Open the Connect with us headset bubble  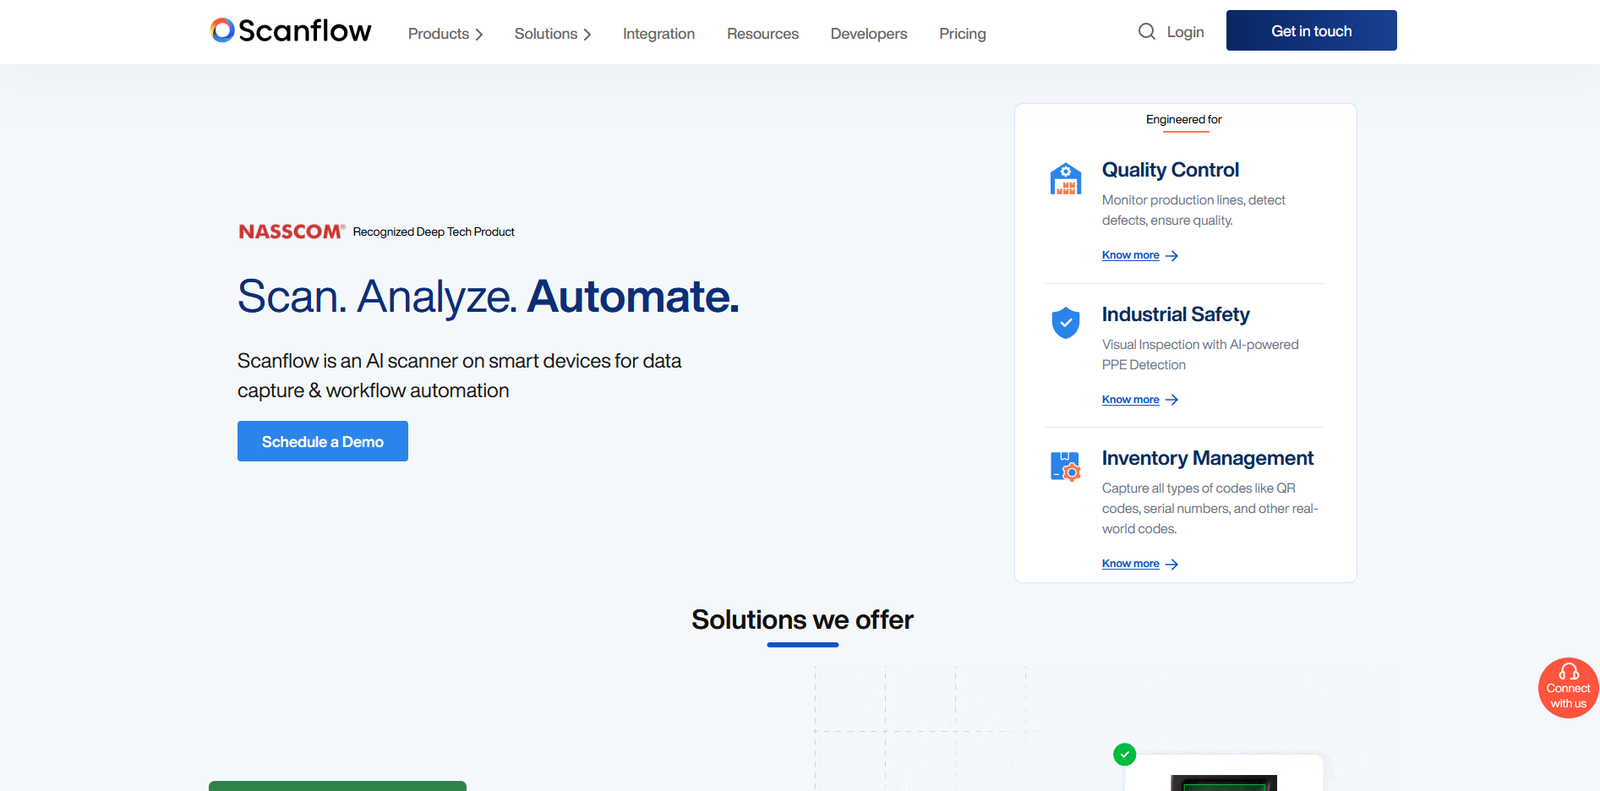point(1567,687)
